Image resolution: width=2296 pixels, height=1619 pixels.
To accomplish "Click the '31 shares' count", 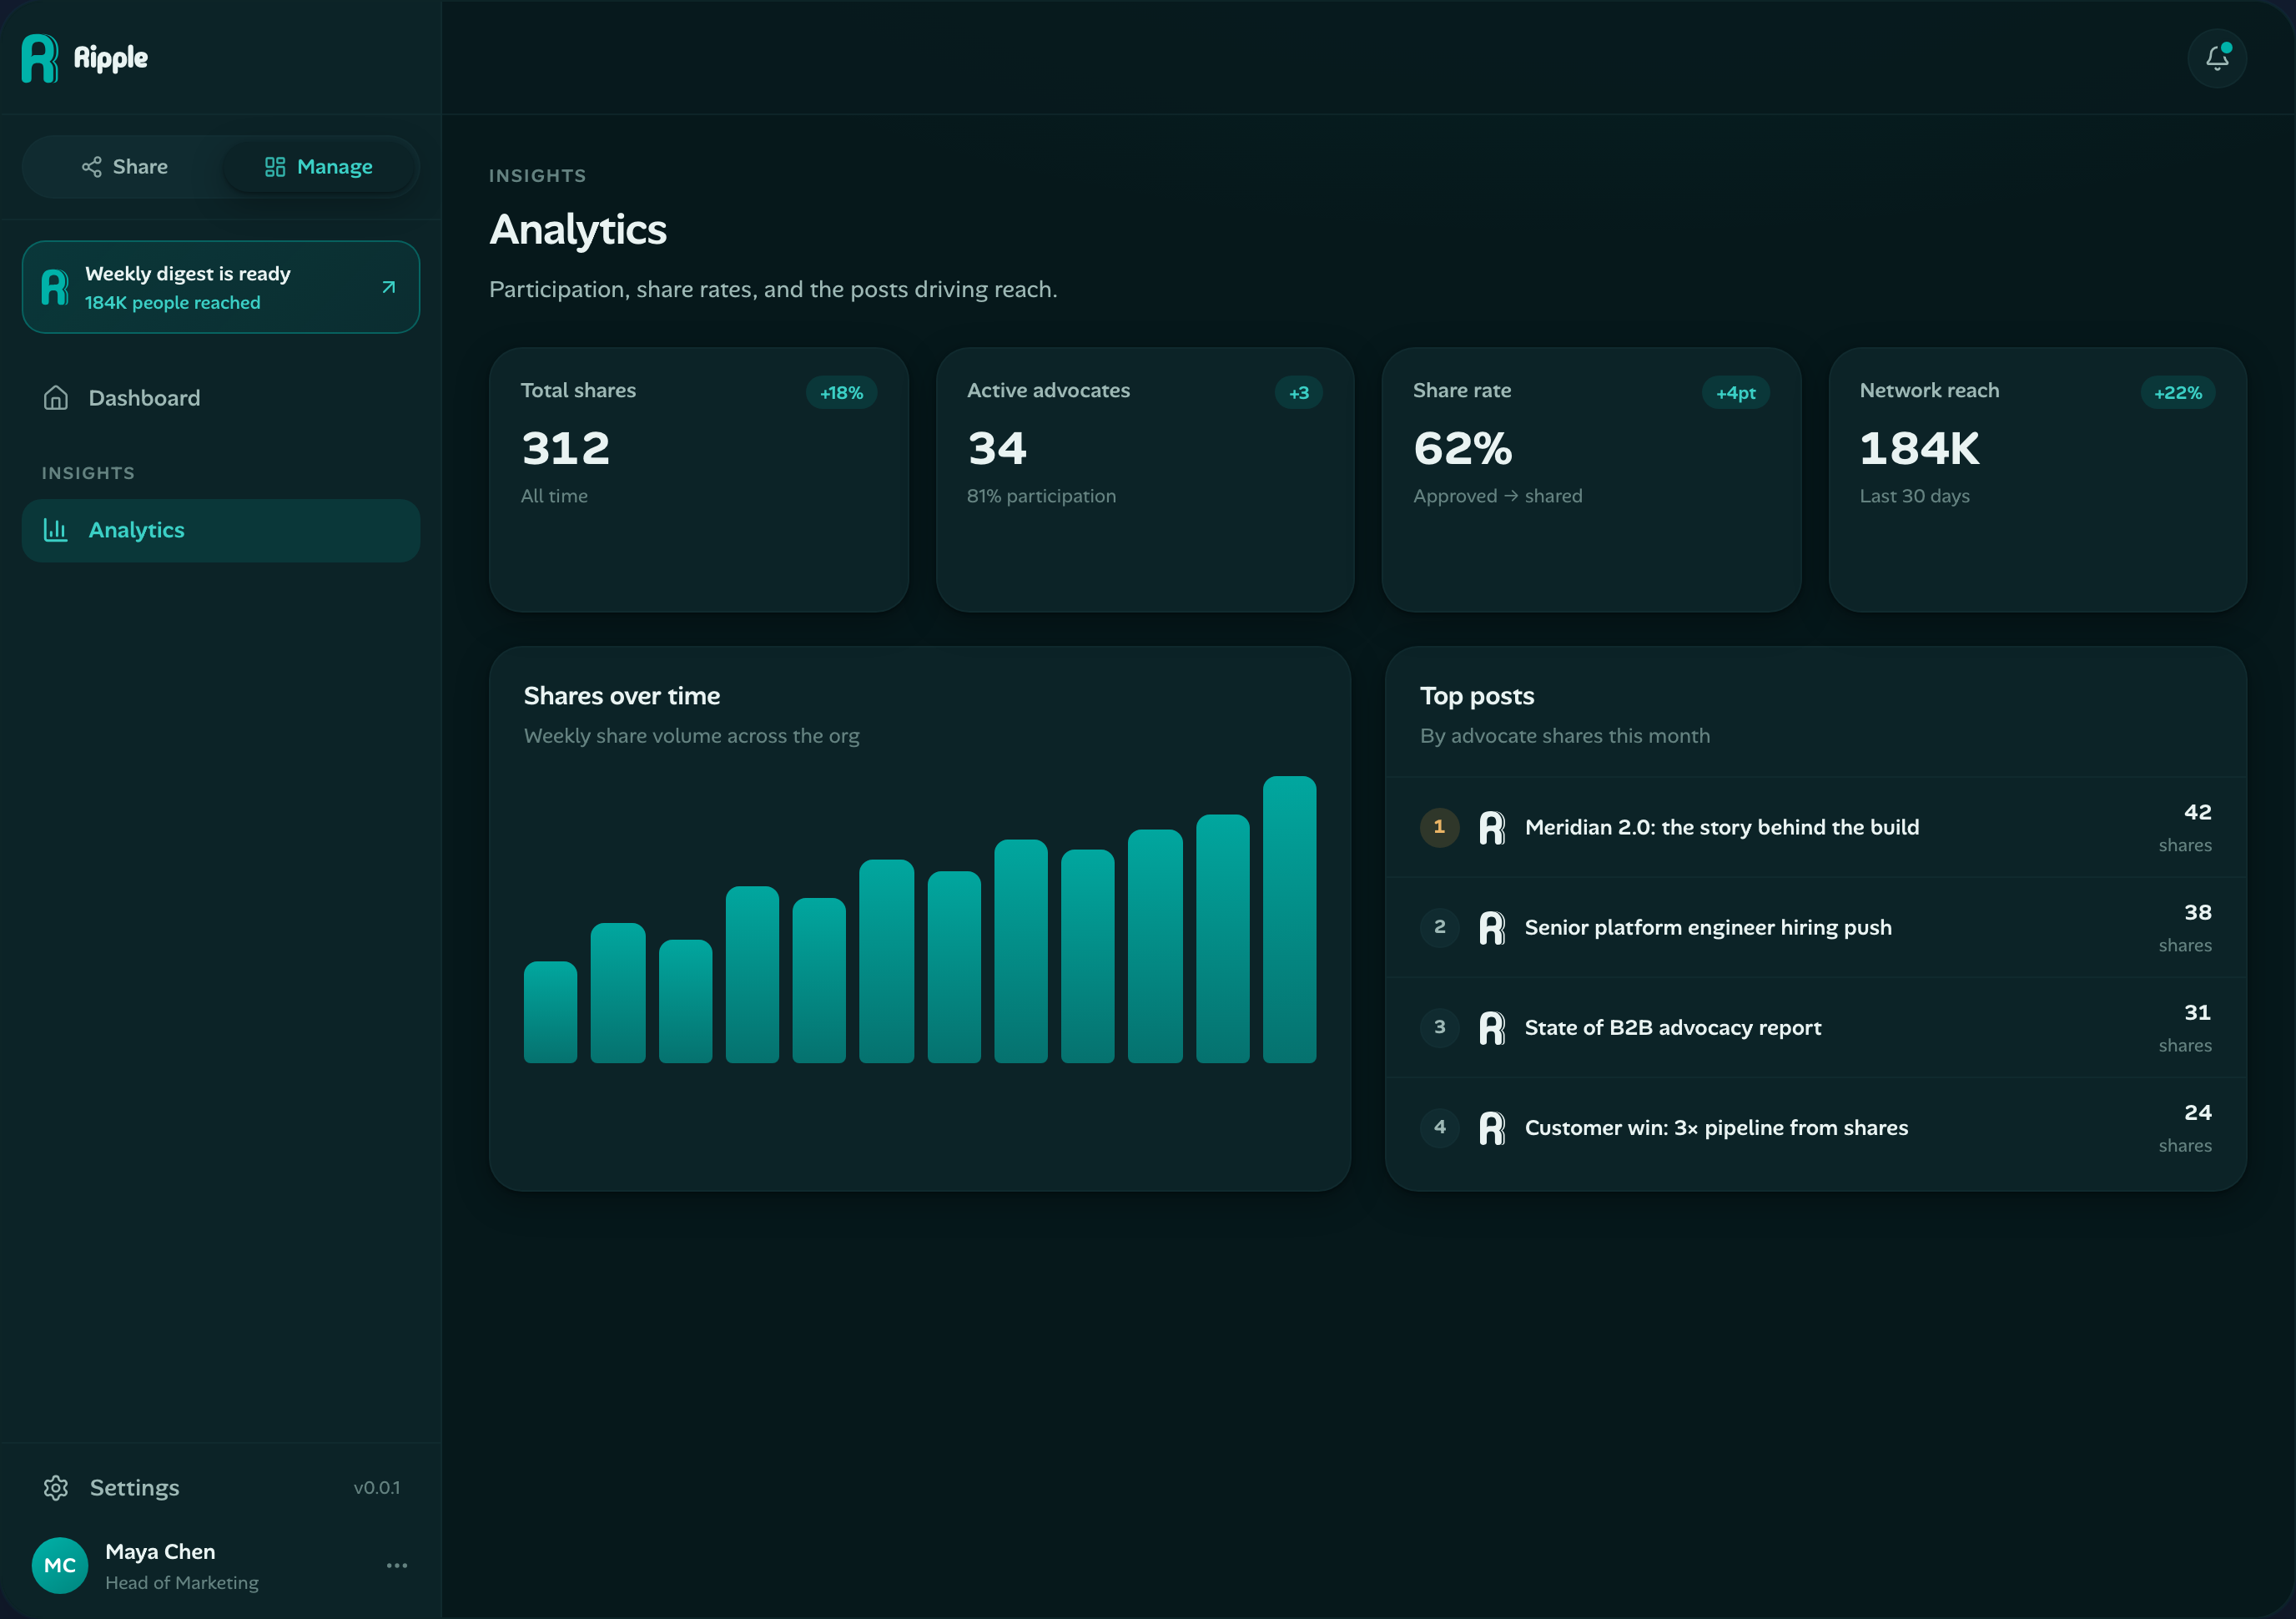I will (2185, 1028).
